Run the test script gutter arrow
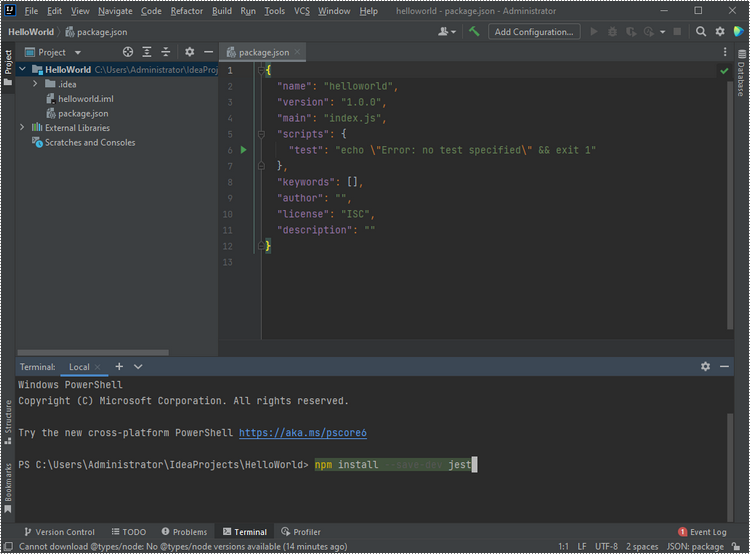The width and height of the screenshot is (750, 554). 243,150
